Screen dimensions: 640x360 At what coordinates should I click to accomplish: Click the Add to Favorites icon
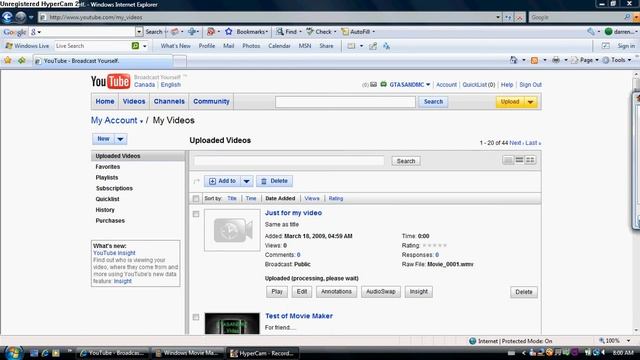(x=22, y=60)
